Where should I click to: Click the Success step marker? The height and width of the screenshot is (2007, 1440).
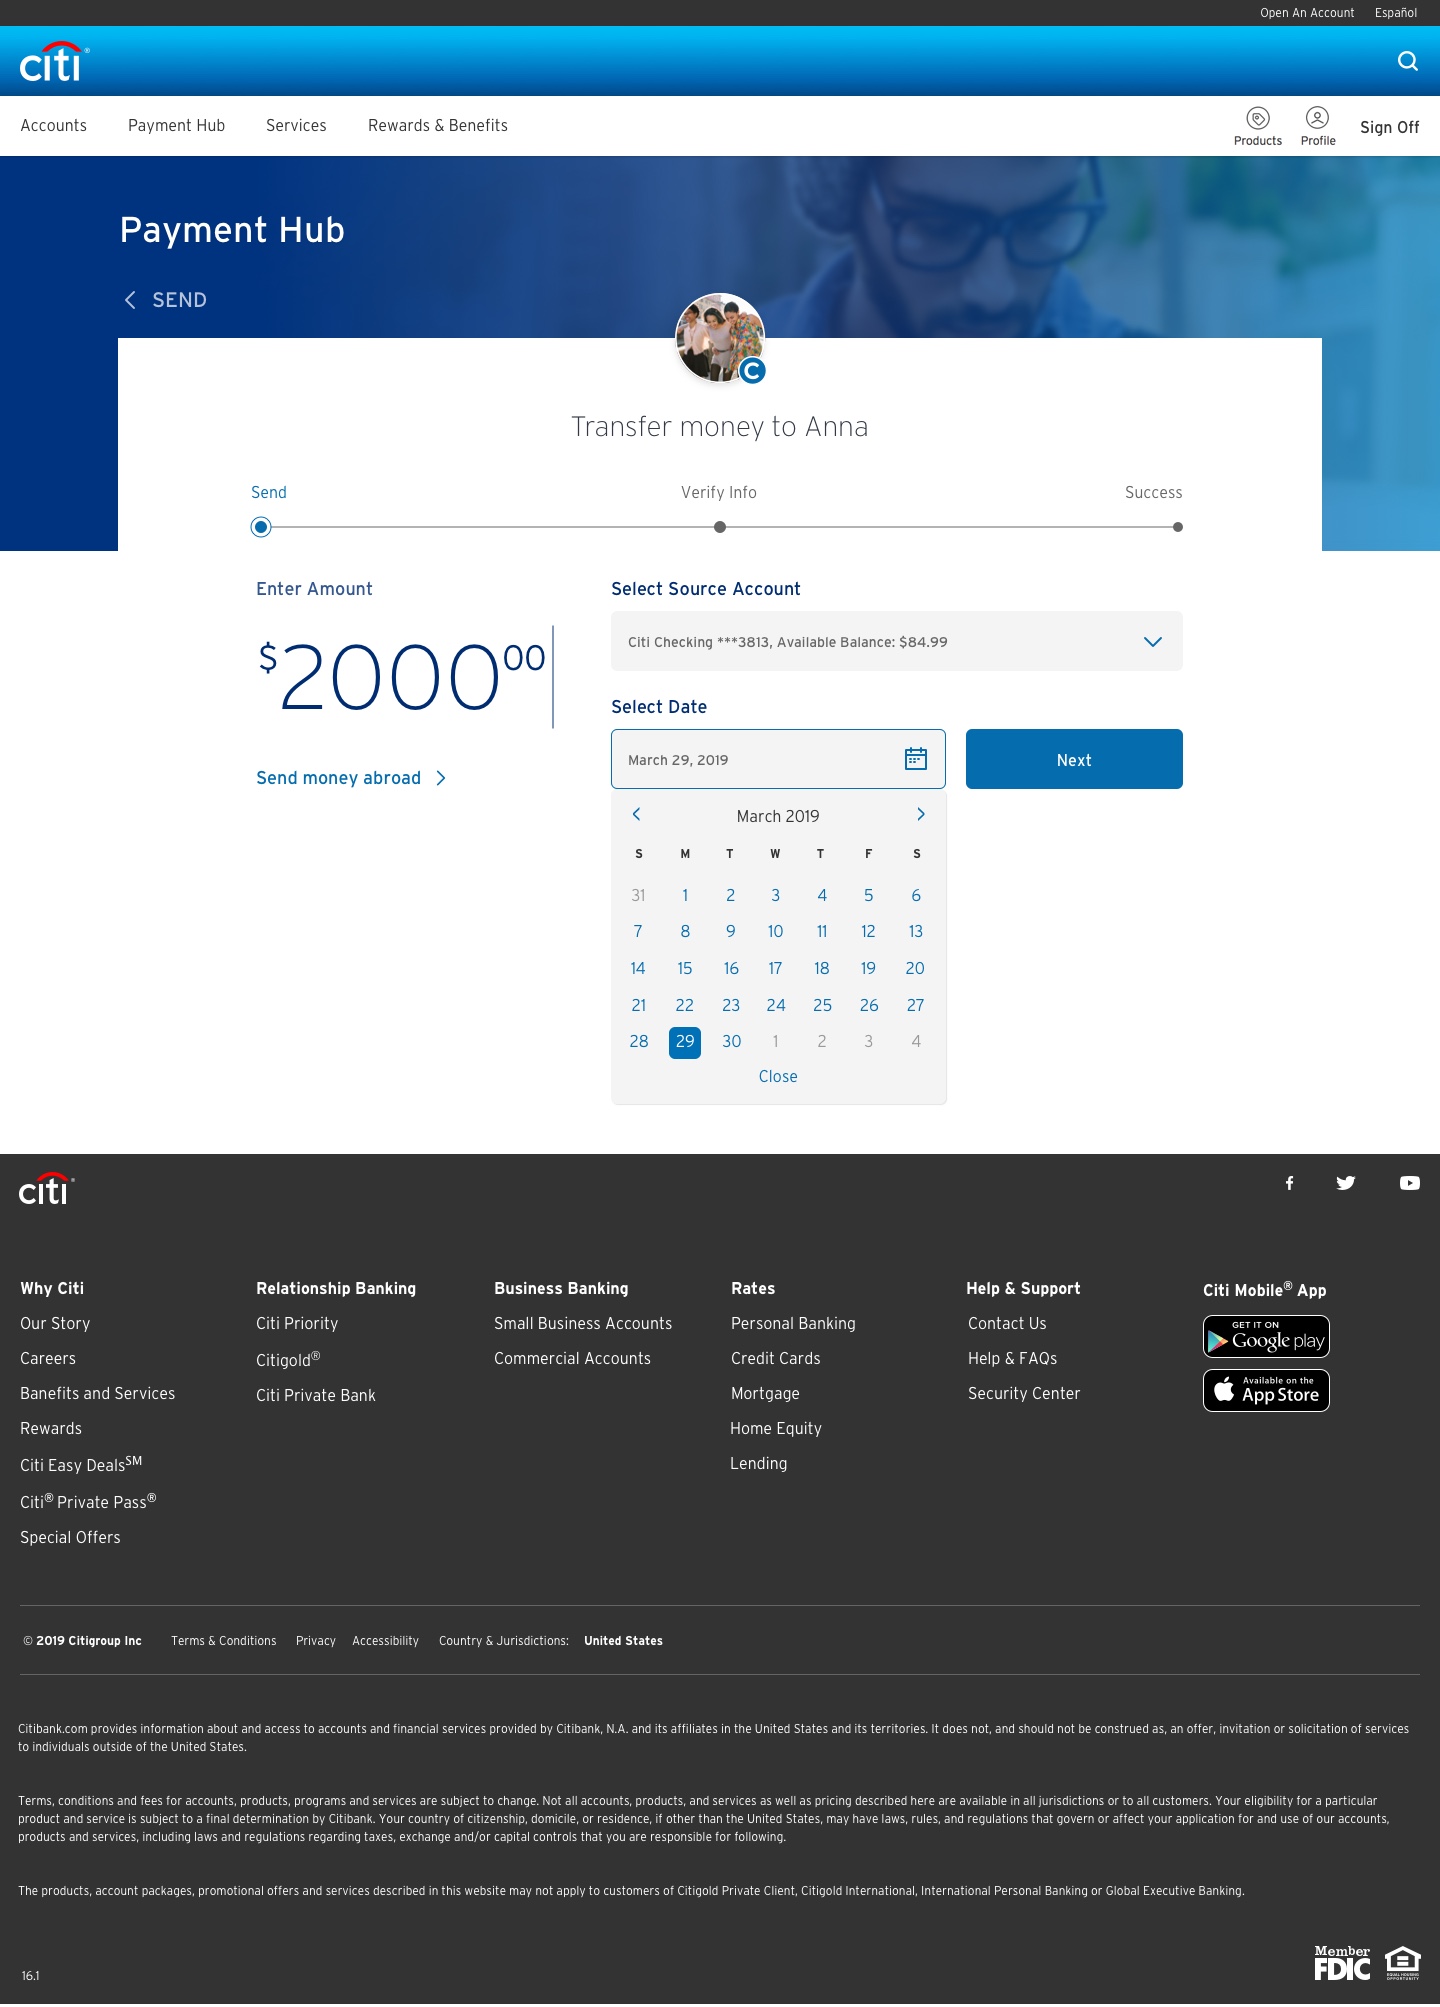pyautogui.click(x=1178, y=527)
